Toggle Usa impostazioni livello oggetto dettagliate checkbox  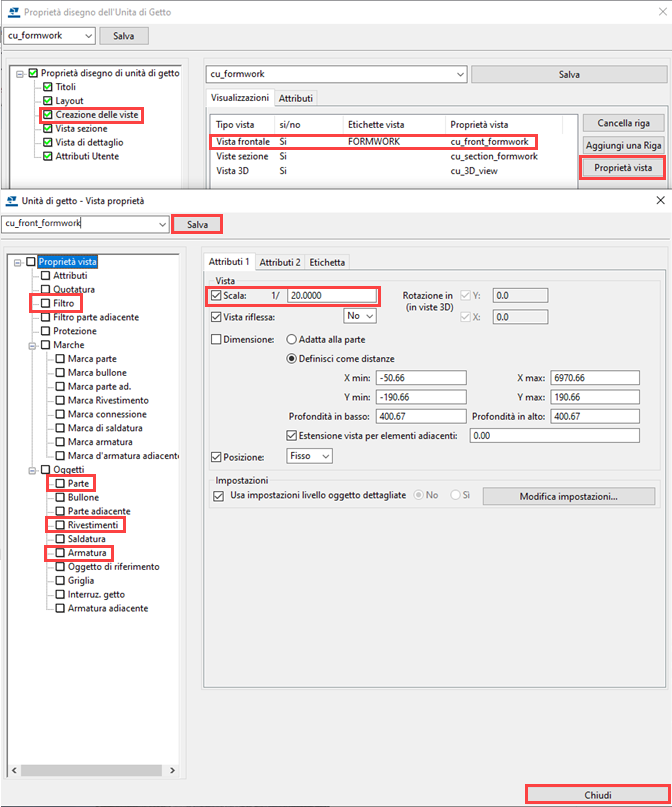pos(219,496)
